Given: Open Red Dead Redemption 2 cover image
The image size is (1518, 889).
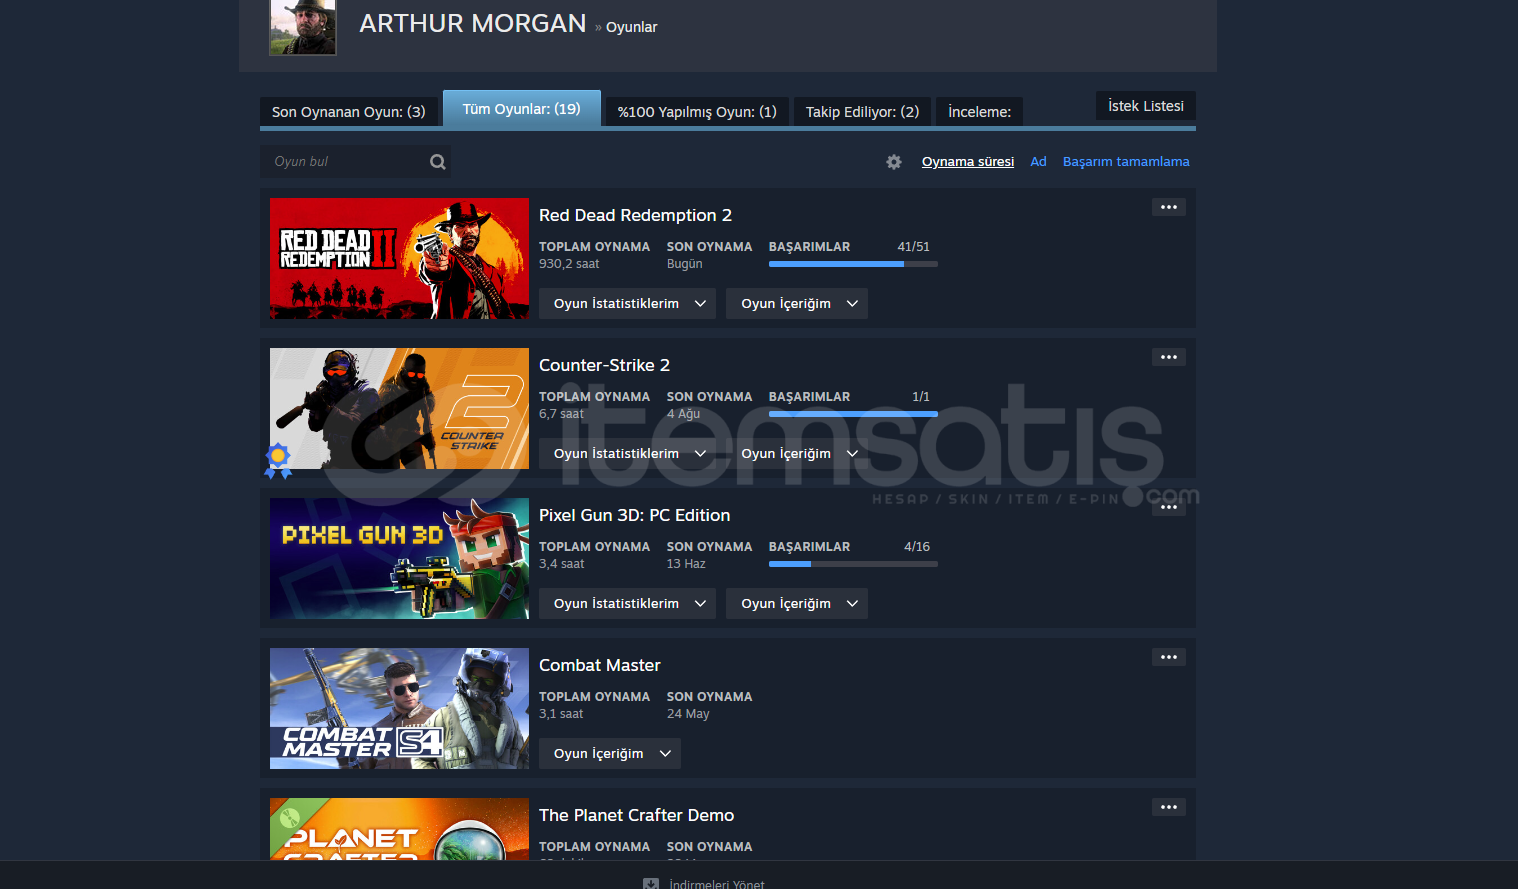Looking at the screenshot, I should pyautogui.click(x=399, y=258).
